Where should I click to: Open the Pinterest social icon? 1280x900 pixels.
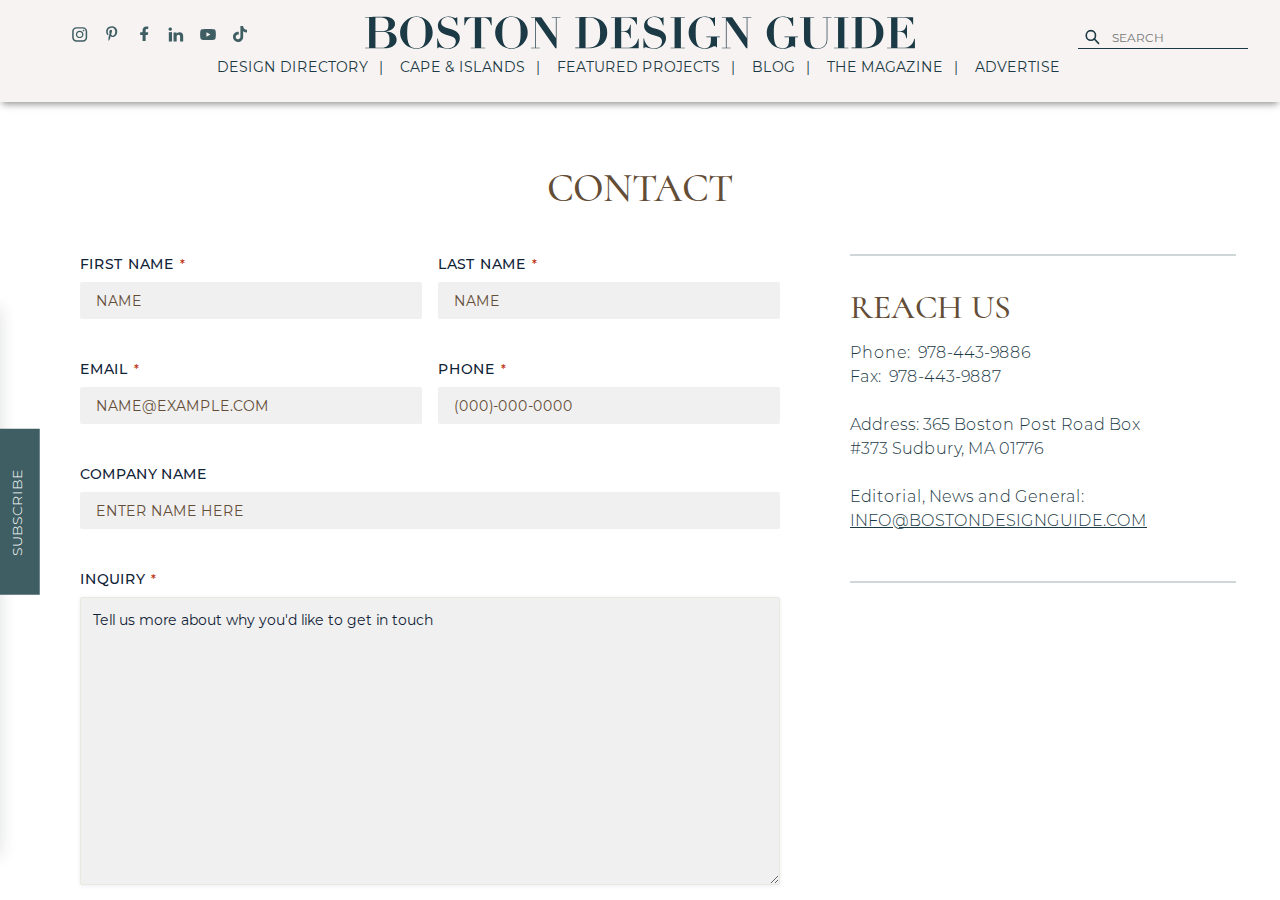112,34
